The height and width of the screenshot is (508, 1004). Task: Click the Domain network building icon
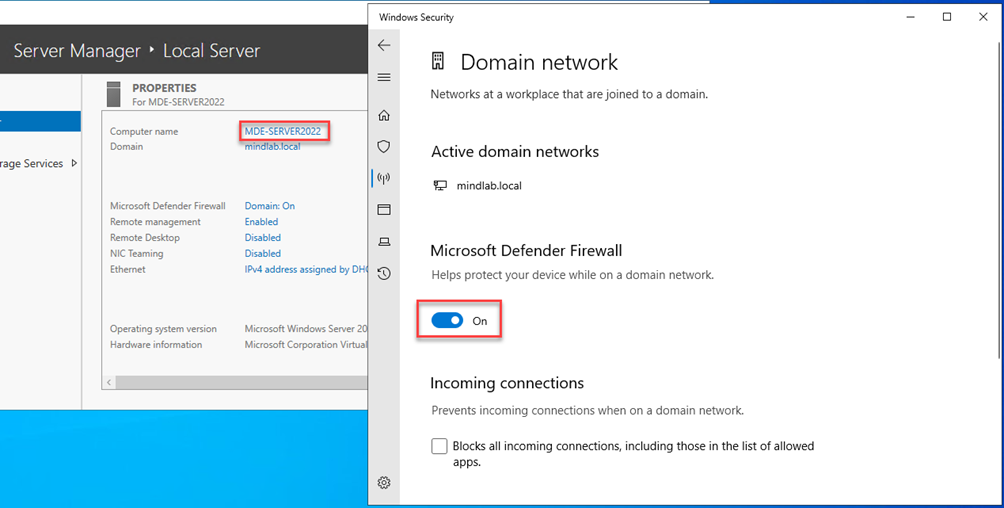[x=438, y=61]
